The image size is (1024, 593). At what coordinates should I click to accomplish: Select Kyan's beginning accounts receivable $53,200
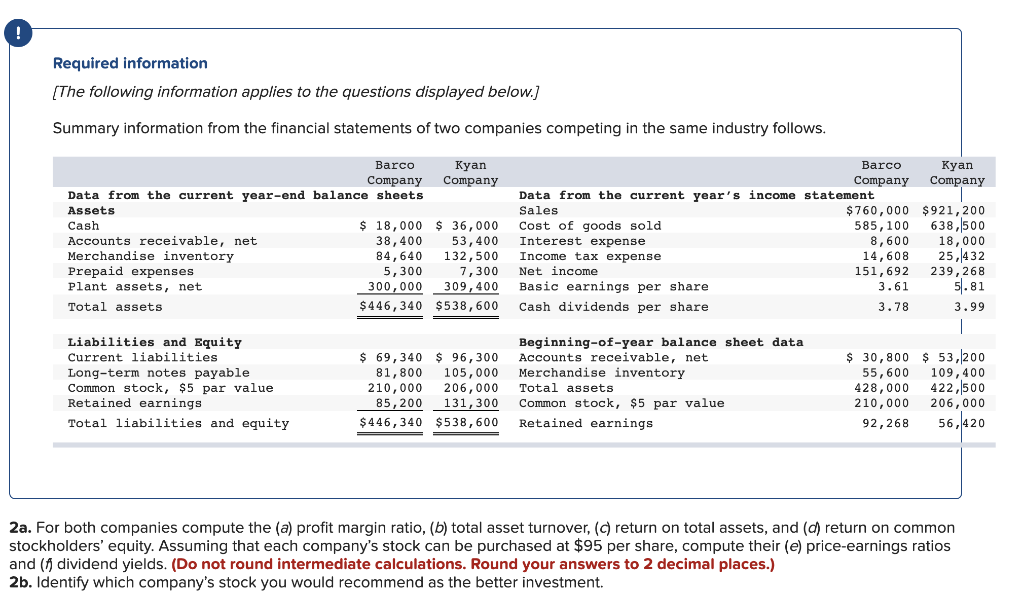click(953, 357)
